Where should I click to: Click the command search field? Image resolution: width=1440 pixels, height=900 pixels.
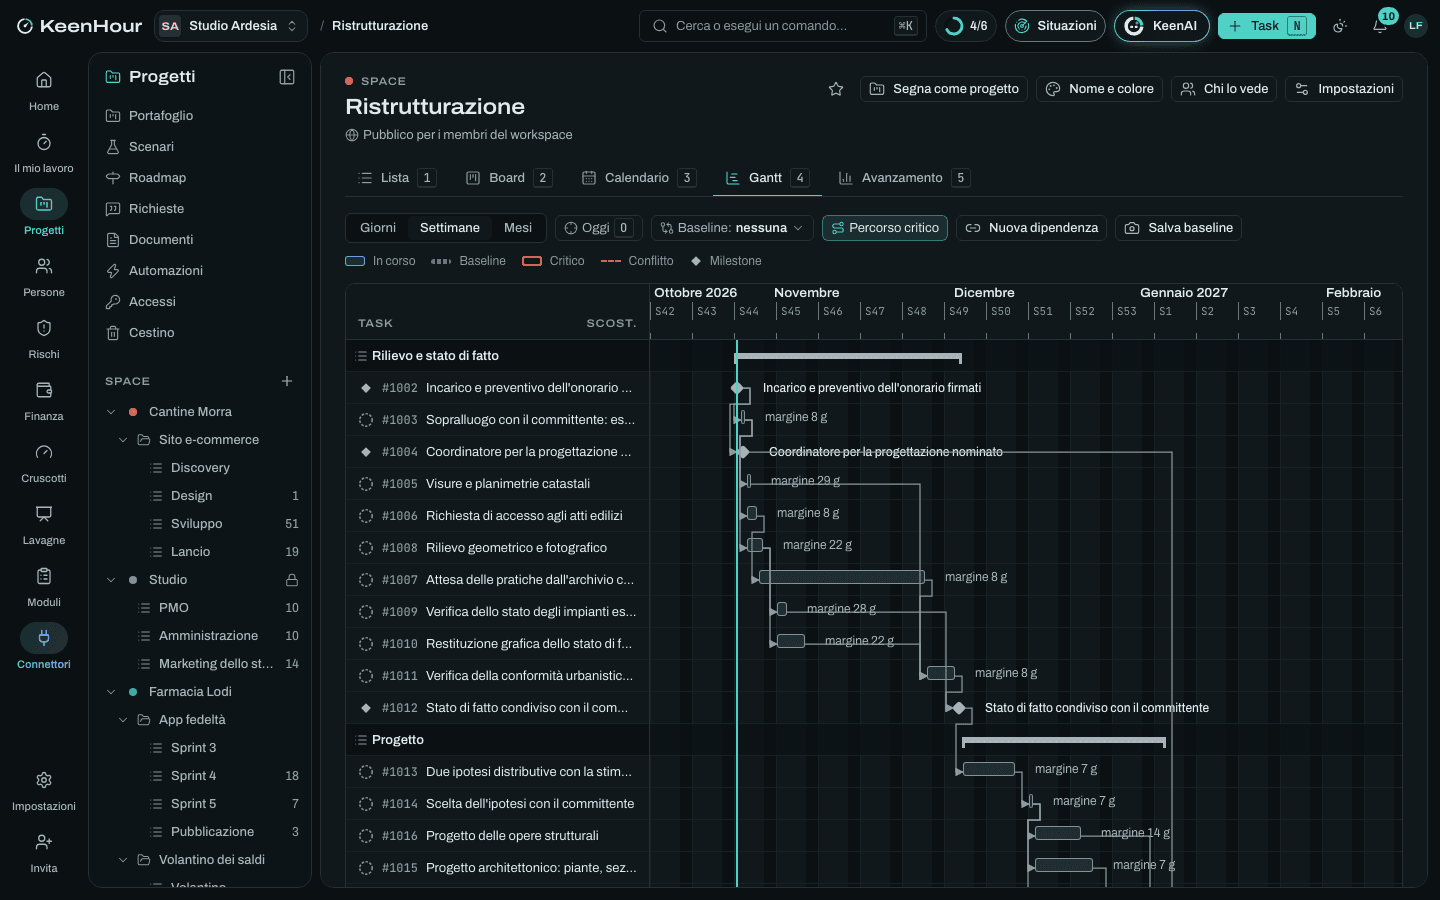click(782, 26)
